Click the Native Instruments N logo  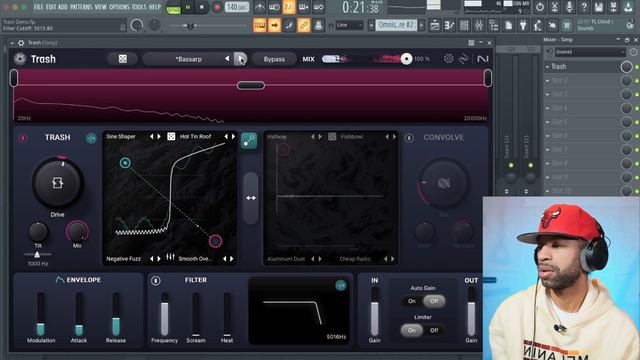[x=483, y=59]
